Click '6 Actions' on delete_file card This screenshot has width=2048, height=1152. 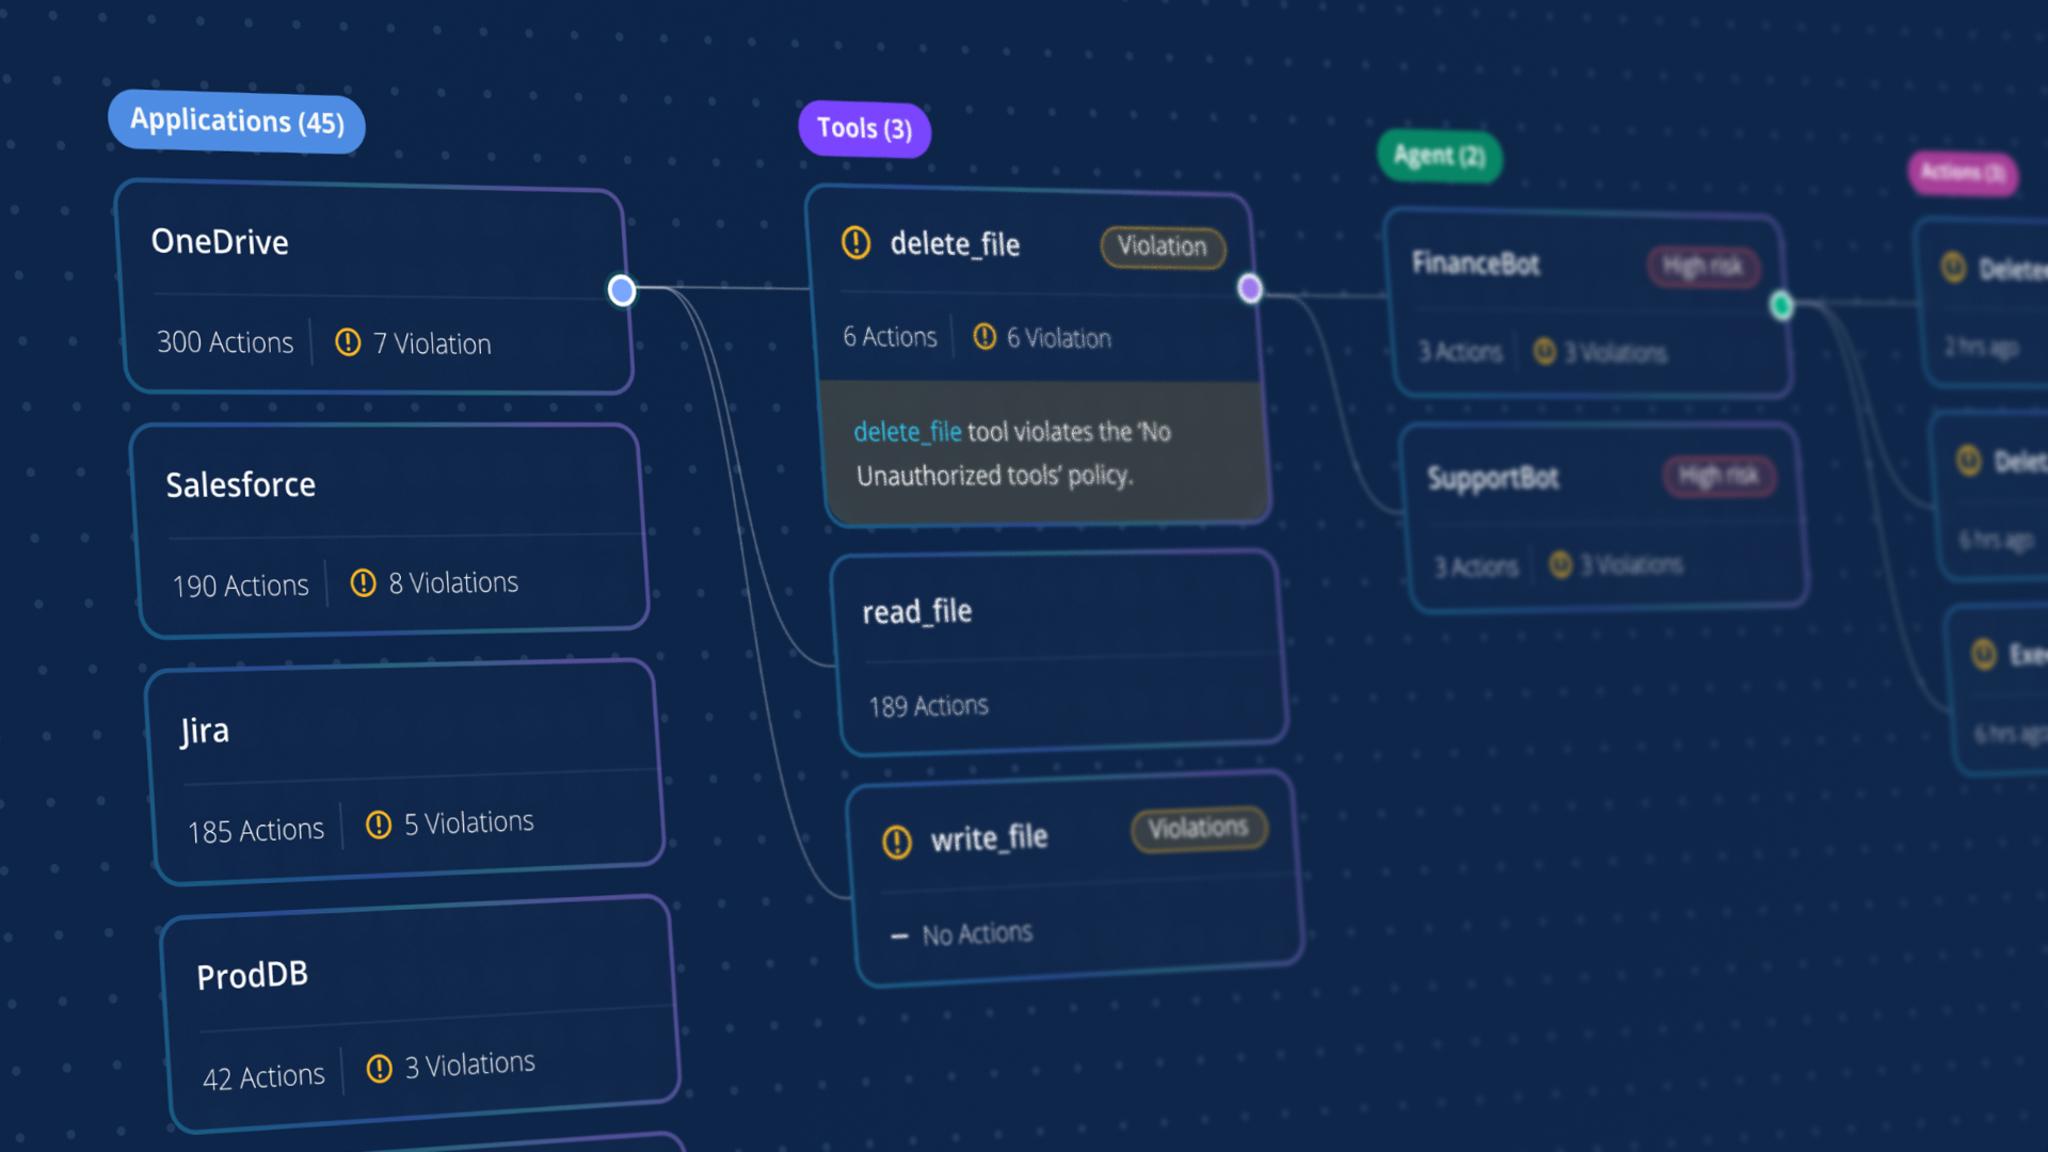(890, 337)
